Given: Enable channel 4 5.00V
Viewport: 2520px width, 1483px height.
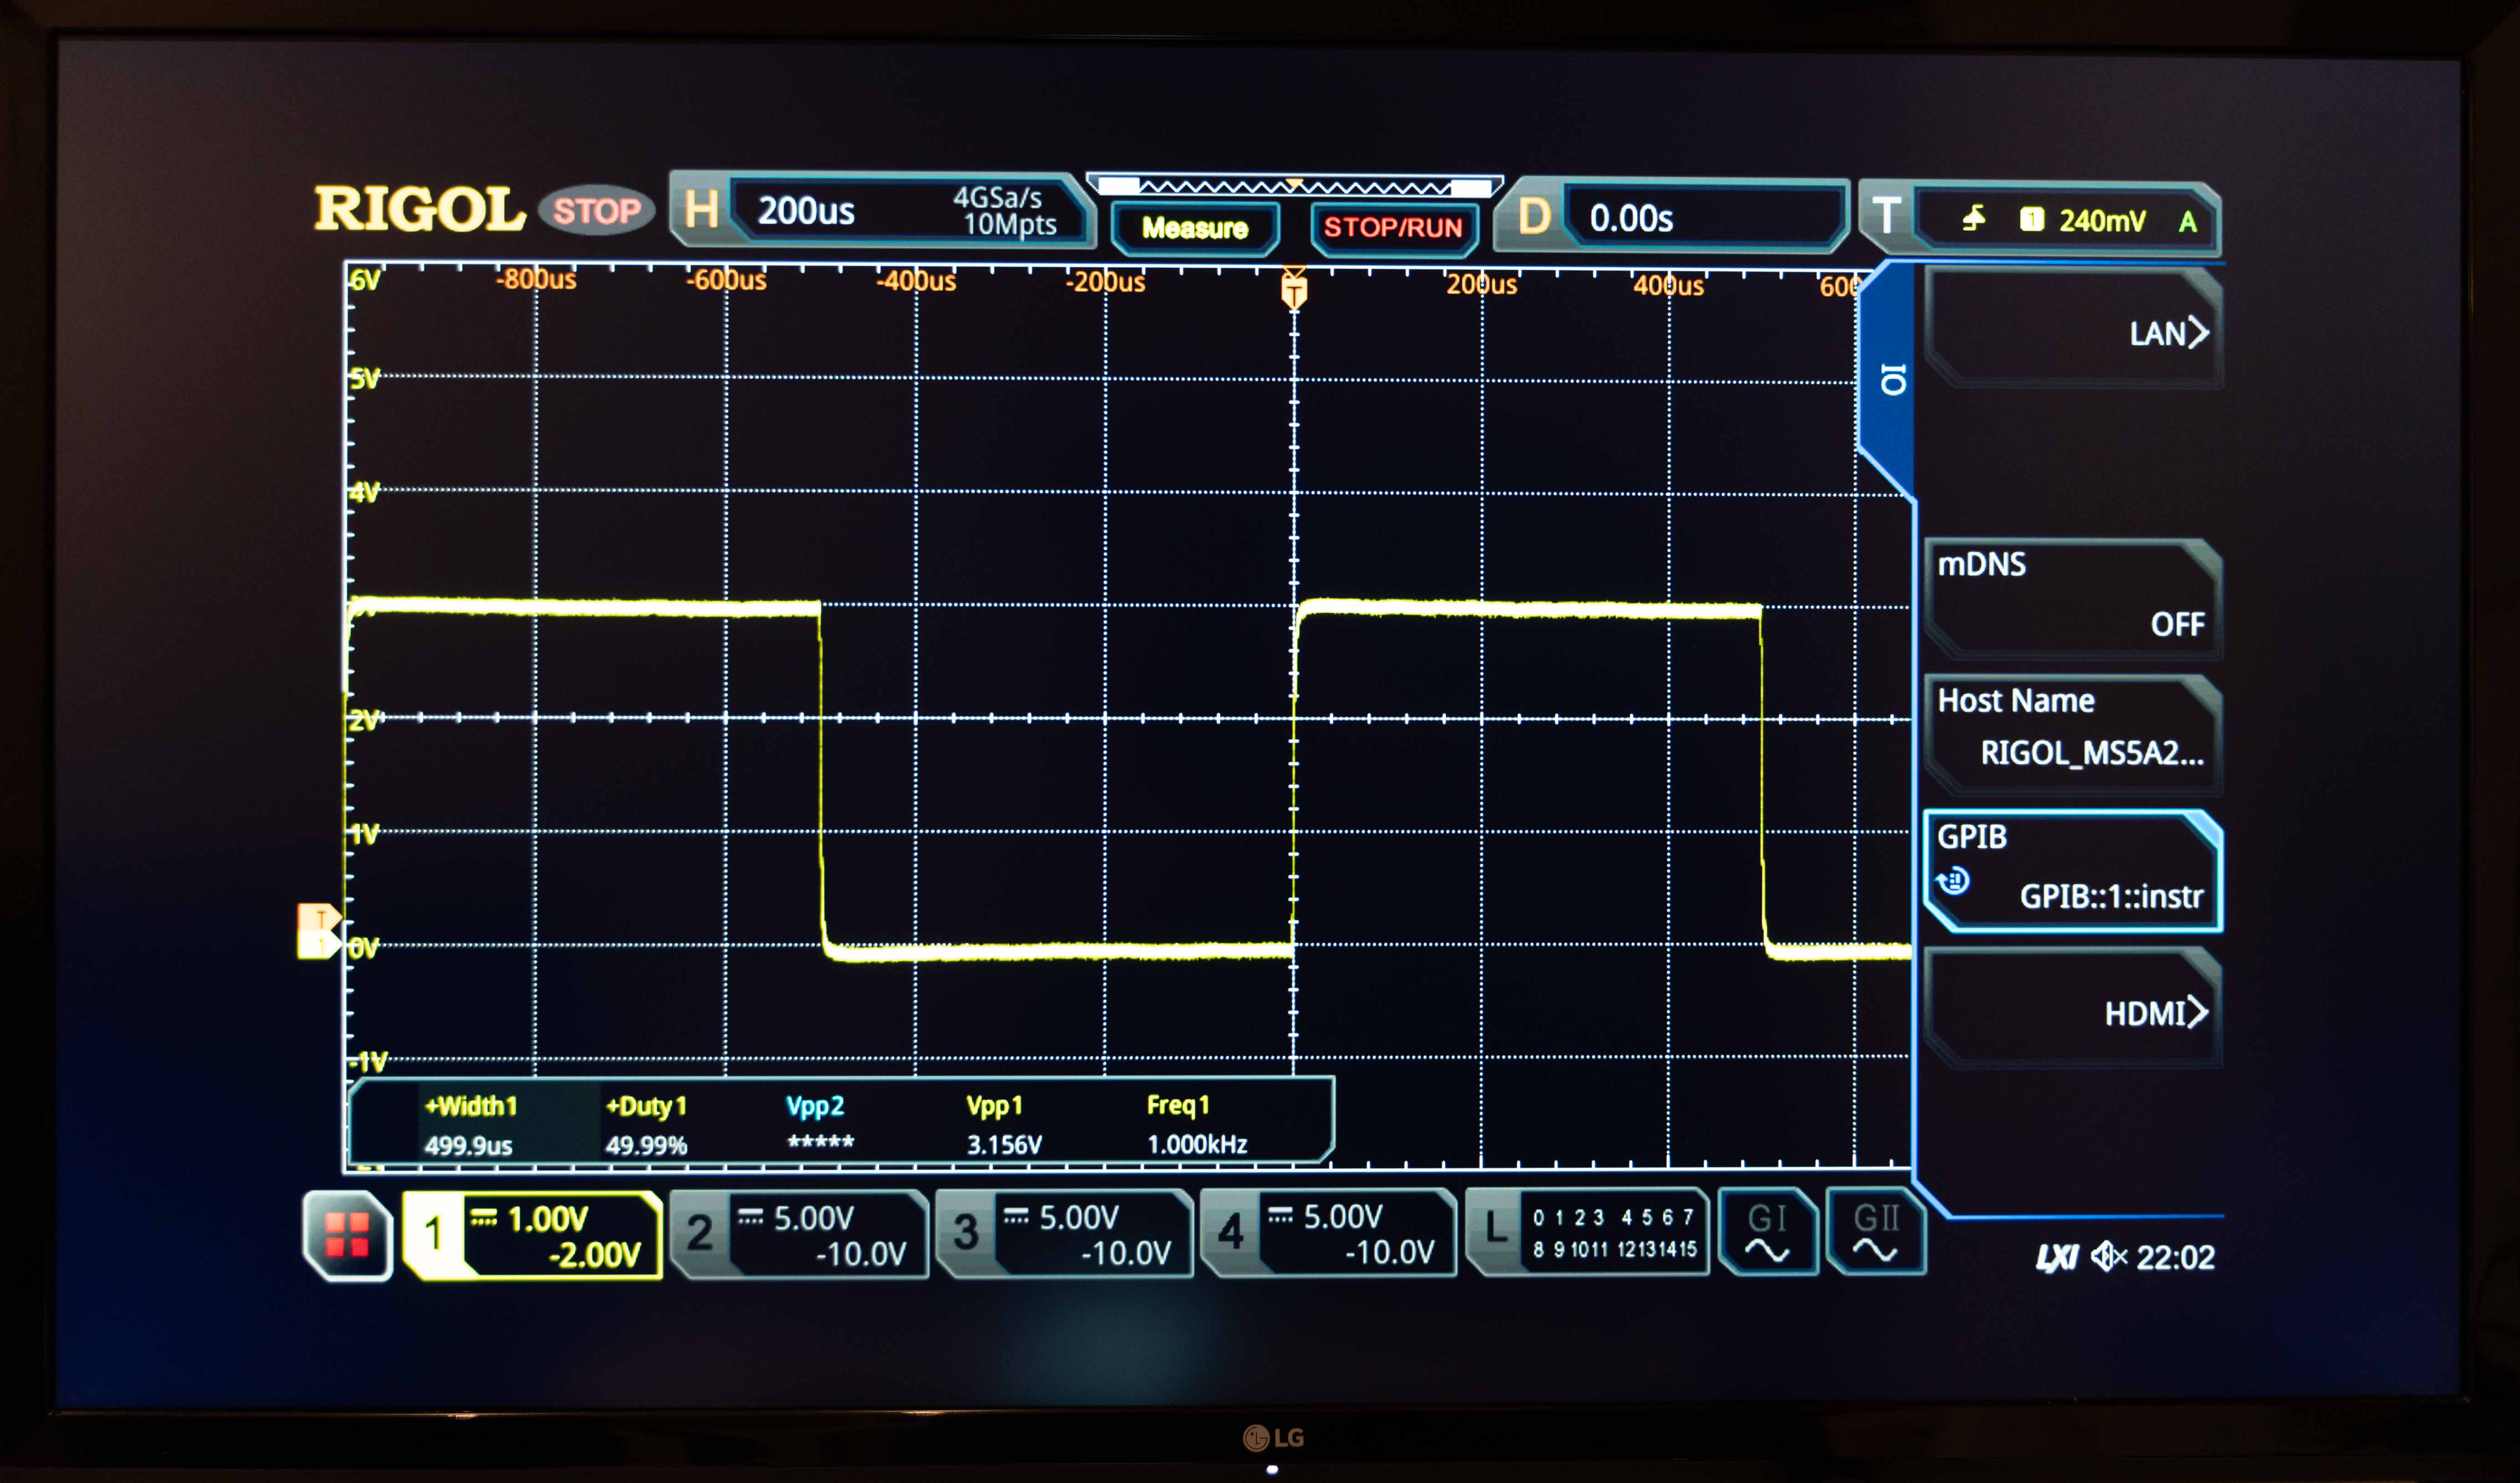Looking at the screenshot, I should click(x=1328, y=1232).
